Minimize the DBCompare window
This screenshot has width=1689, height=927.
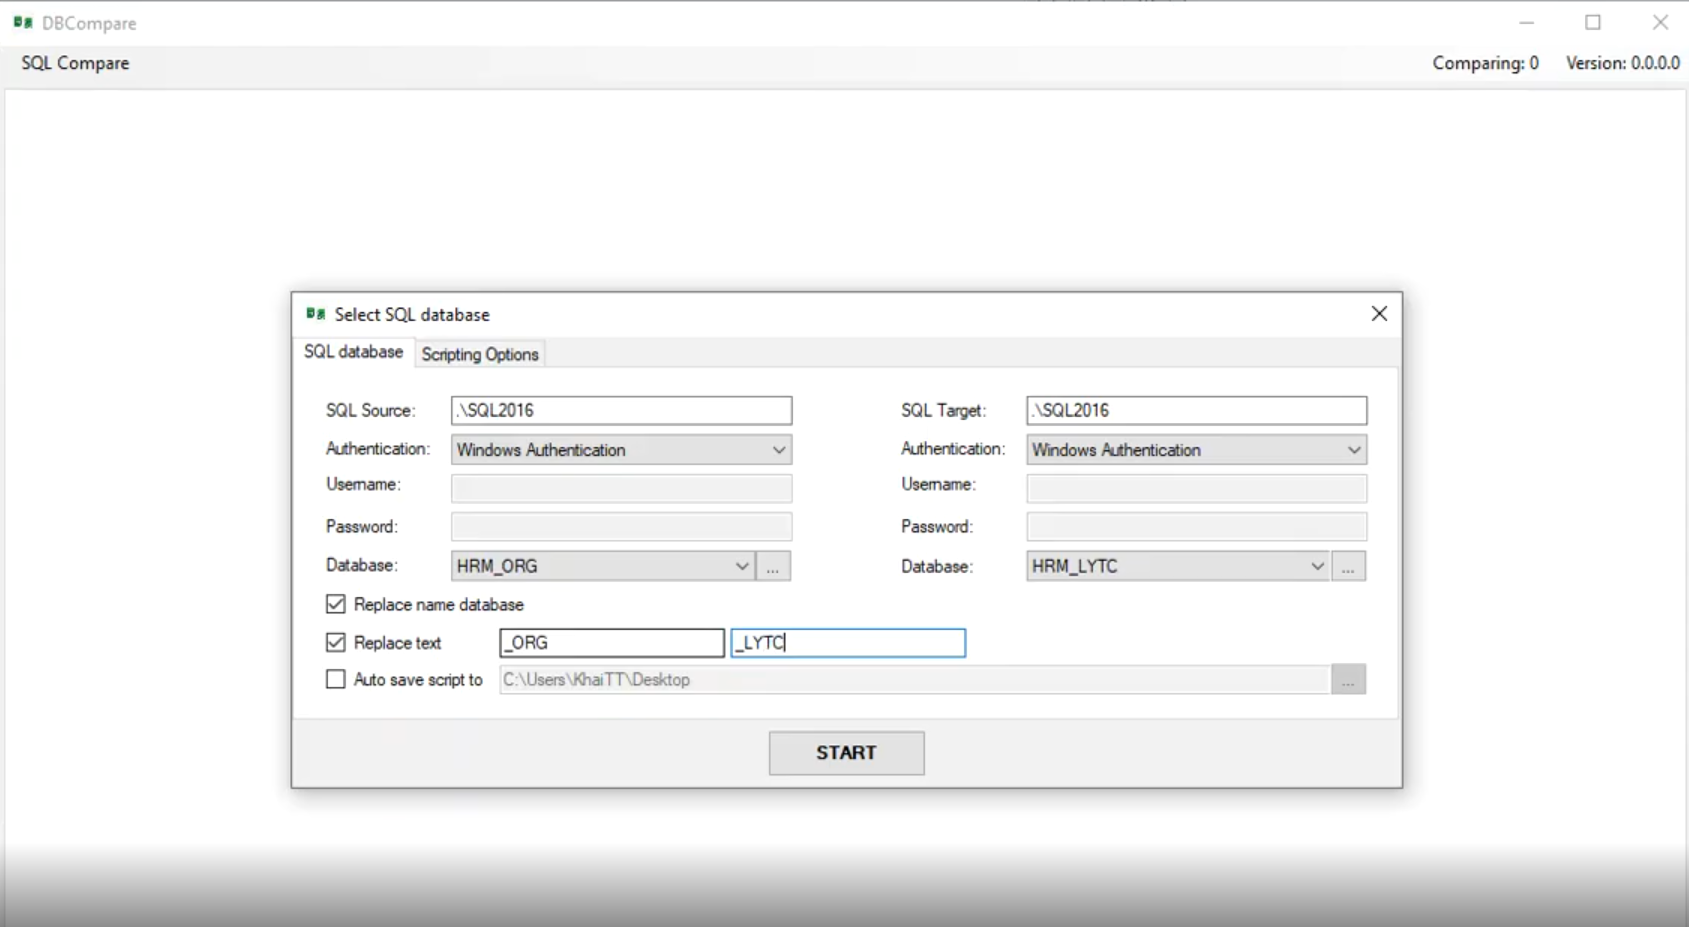(x=1526, y=22)
